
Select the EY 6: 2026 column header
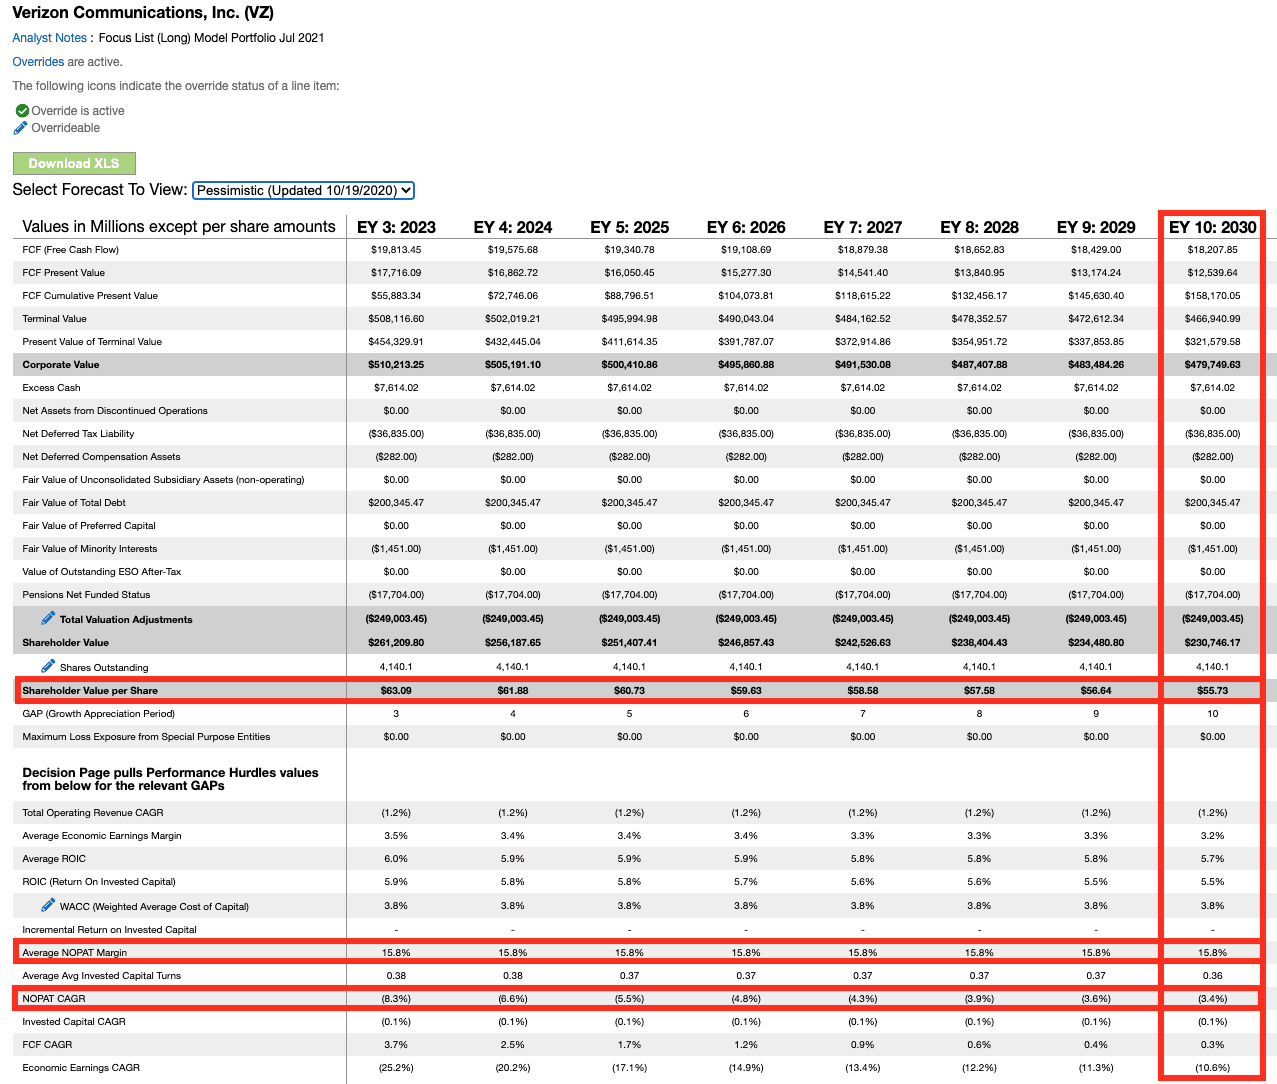click(746, 227)
